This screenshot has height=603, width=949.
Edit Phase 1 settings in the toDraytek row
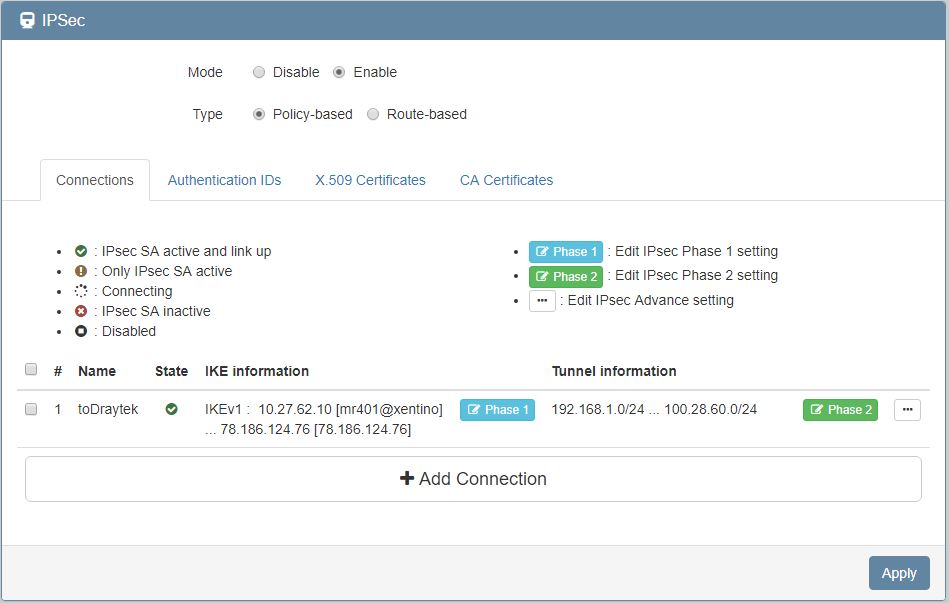tap(497, 409)
